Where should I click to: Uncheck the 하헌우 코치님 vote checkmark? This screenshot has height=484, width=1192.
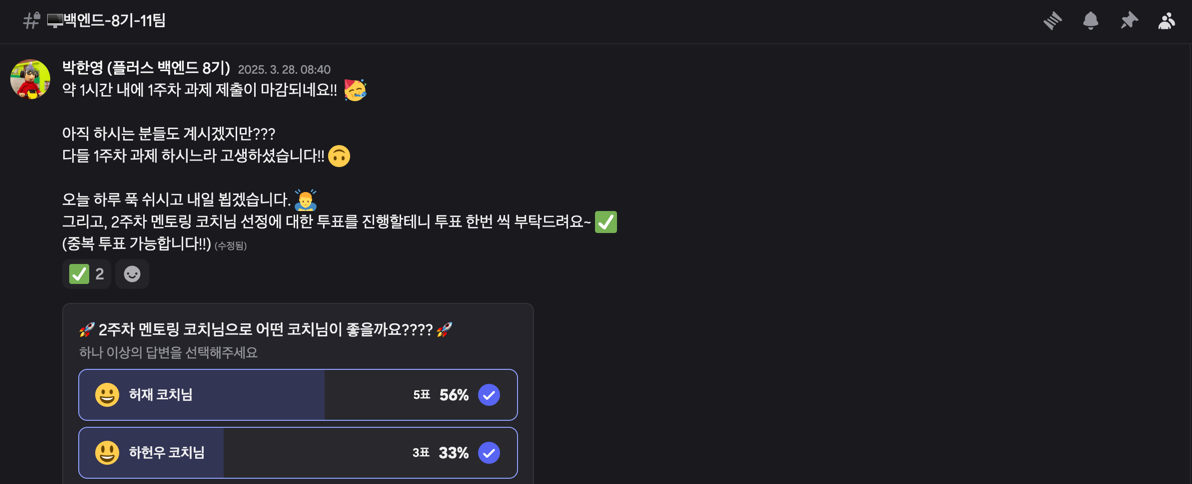(x=489, y=453)
